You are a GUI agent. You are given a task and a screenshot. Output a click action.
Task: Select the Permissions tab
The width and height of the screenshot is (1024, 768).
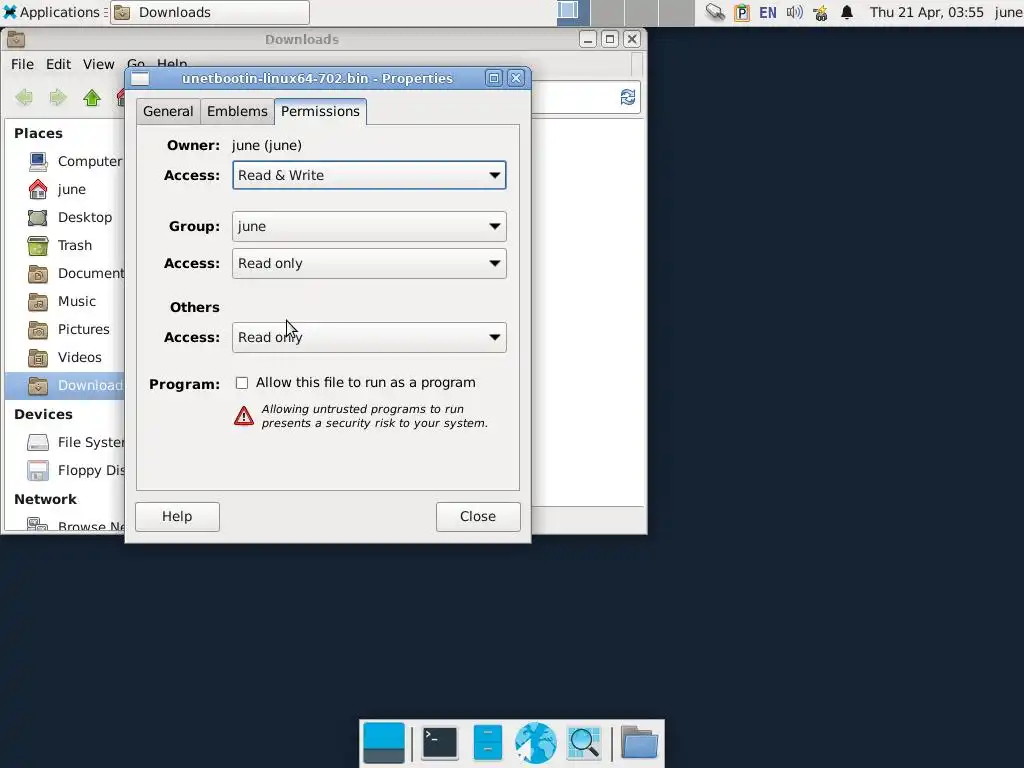(x=320, y=111)
